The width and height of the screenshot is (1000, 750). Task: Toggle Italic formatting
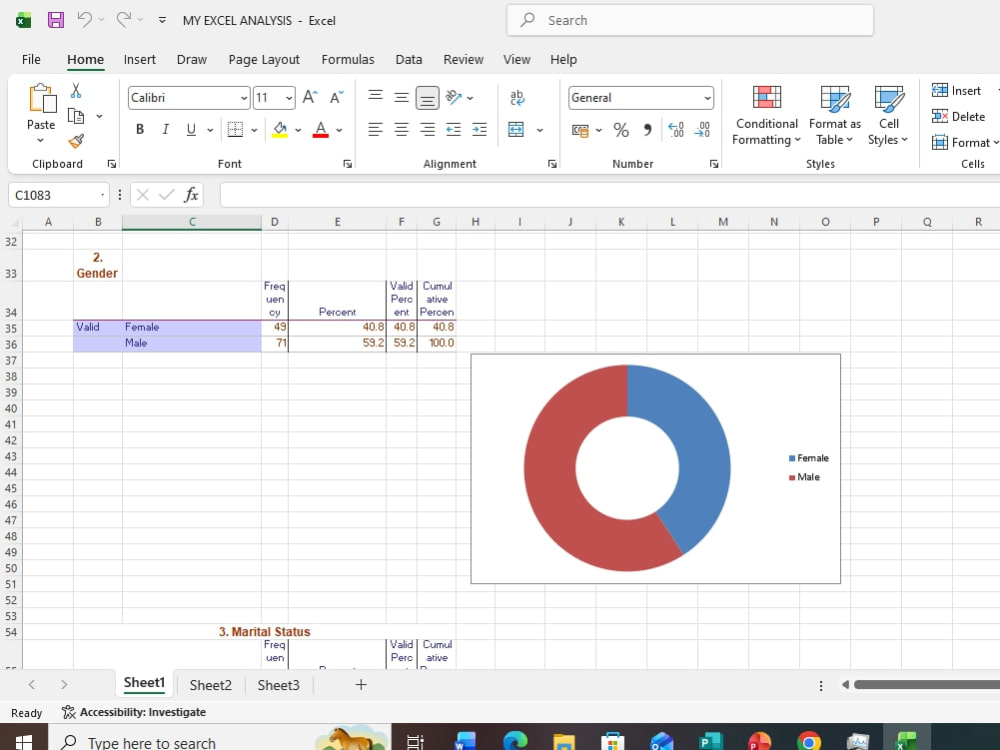point(165,129)
